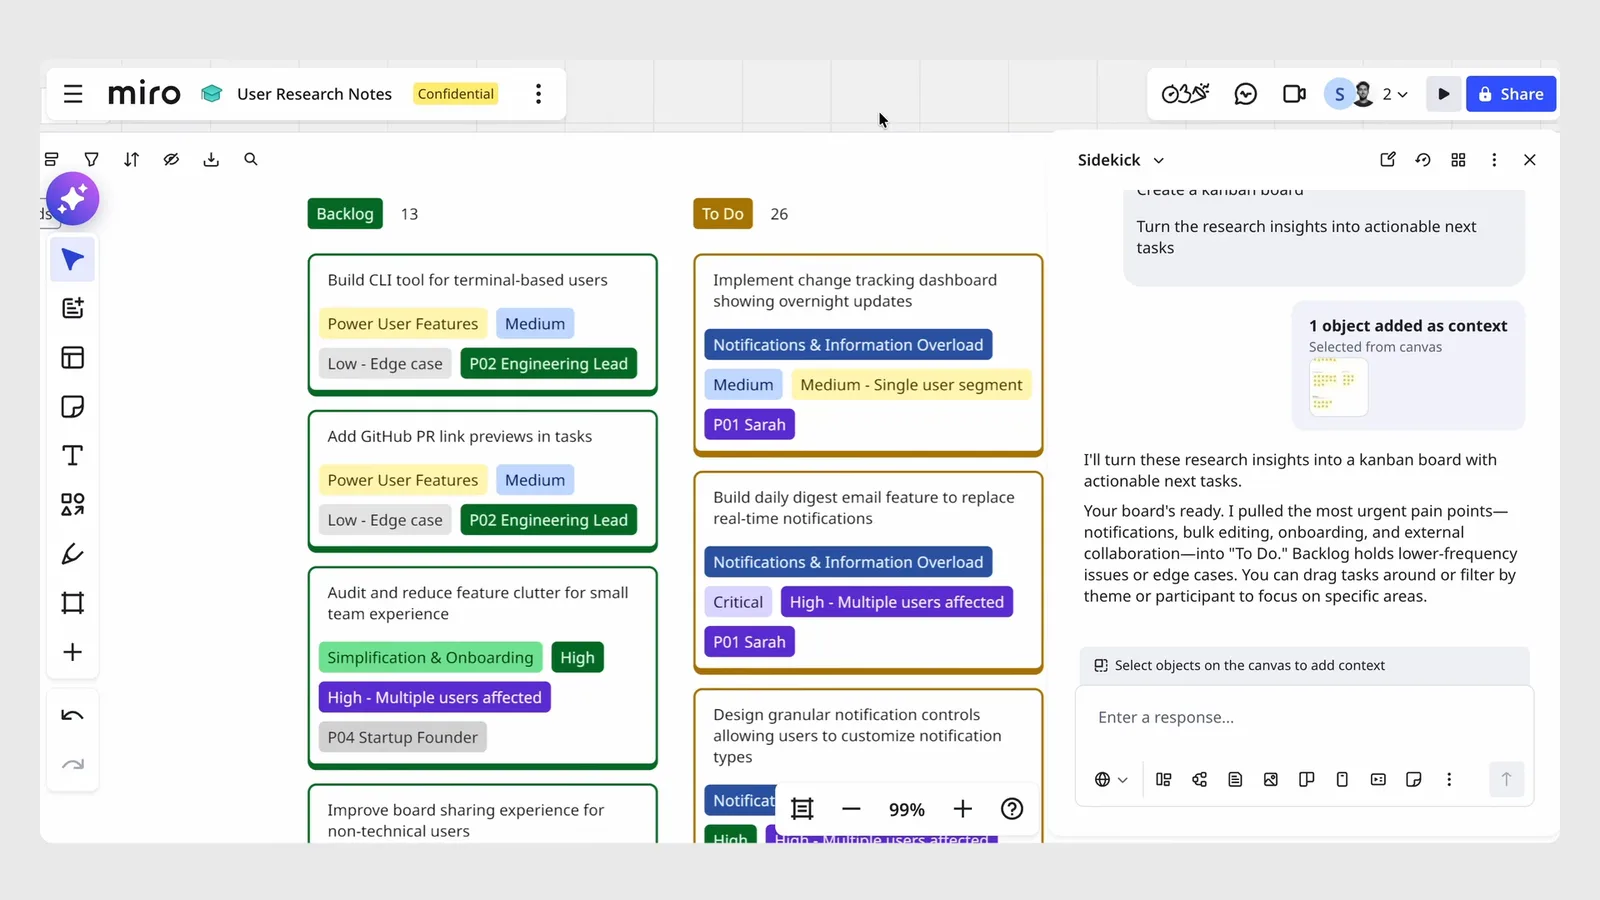Open the help question mark
This screenshot has width=1600, height=900.
[1012, 809]
